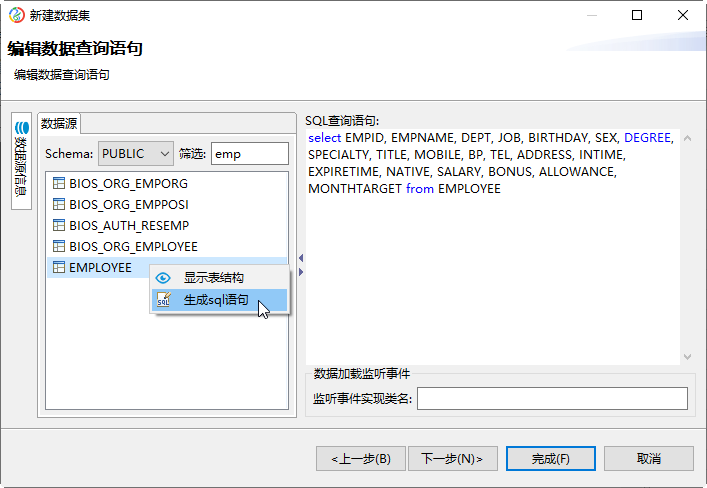Click the table icon beside EMPLOYEE
Viewport: 707px width, 488px height.
pos(59,268)
